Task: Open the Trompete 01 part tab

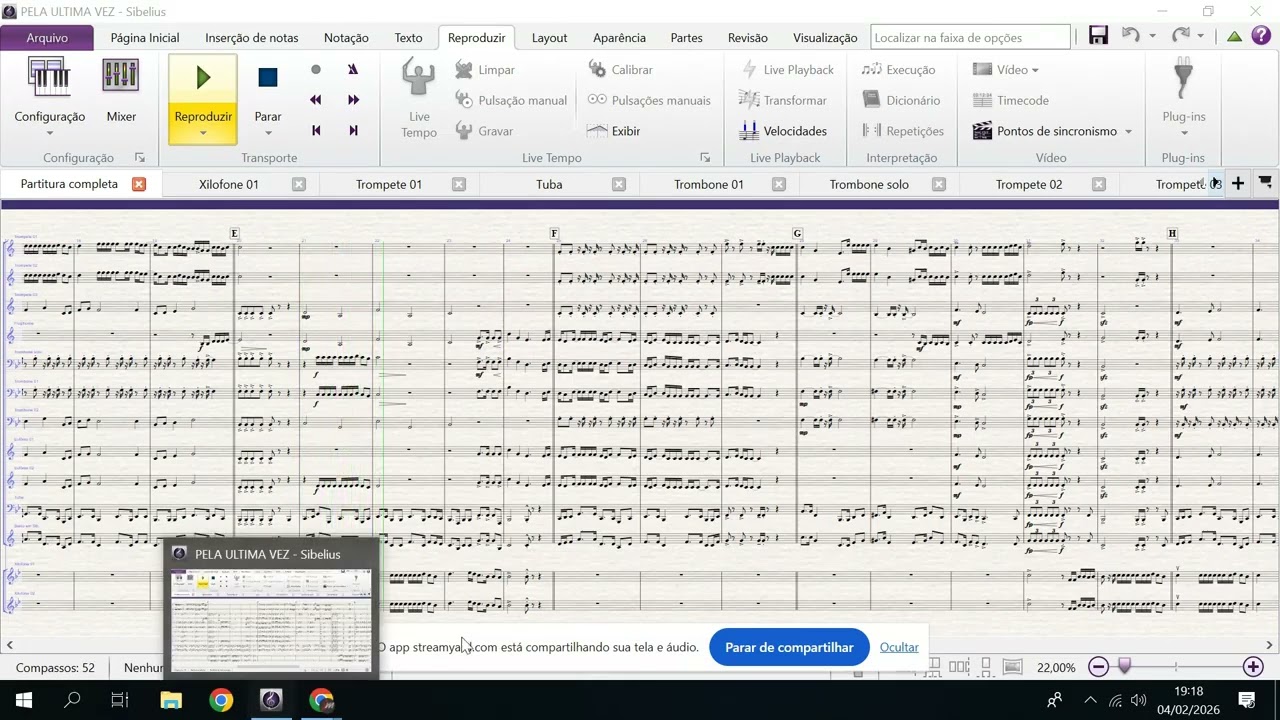Action: pos(389,184)
